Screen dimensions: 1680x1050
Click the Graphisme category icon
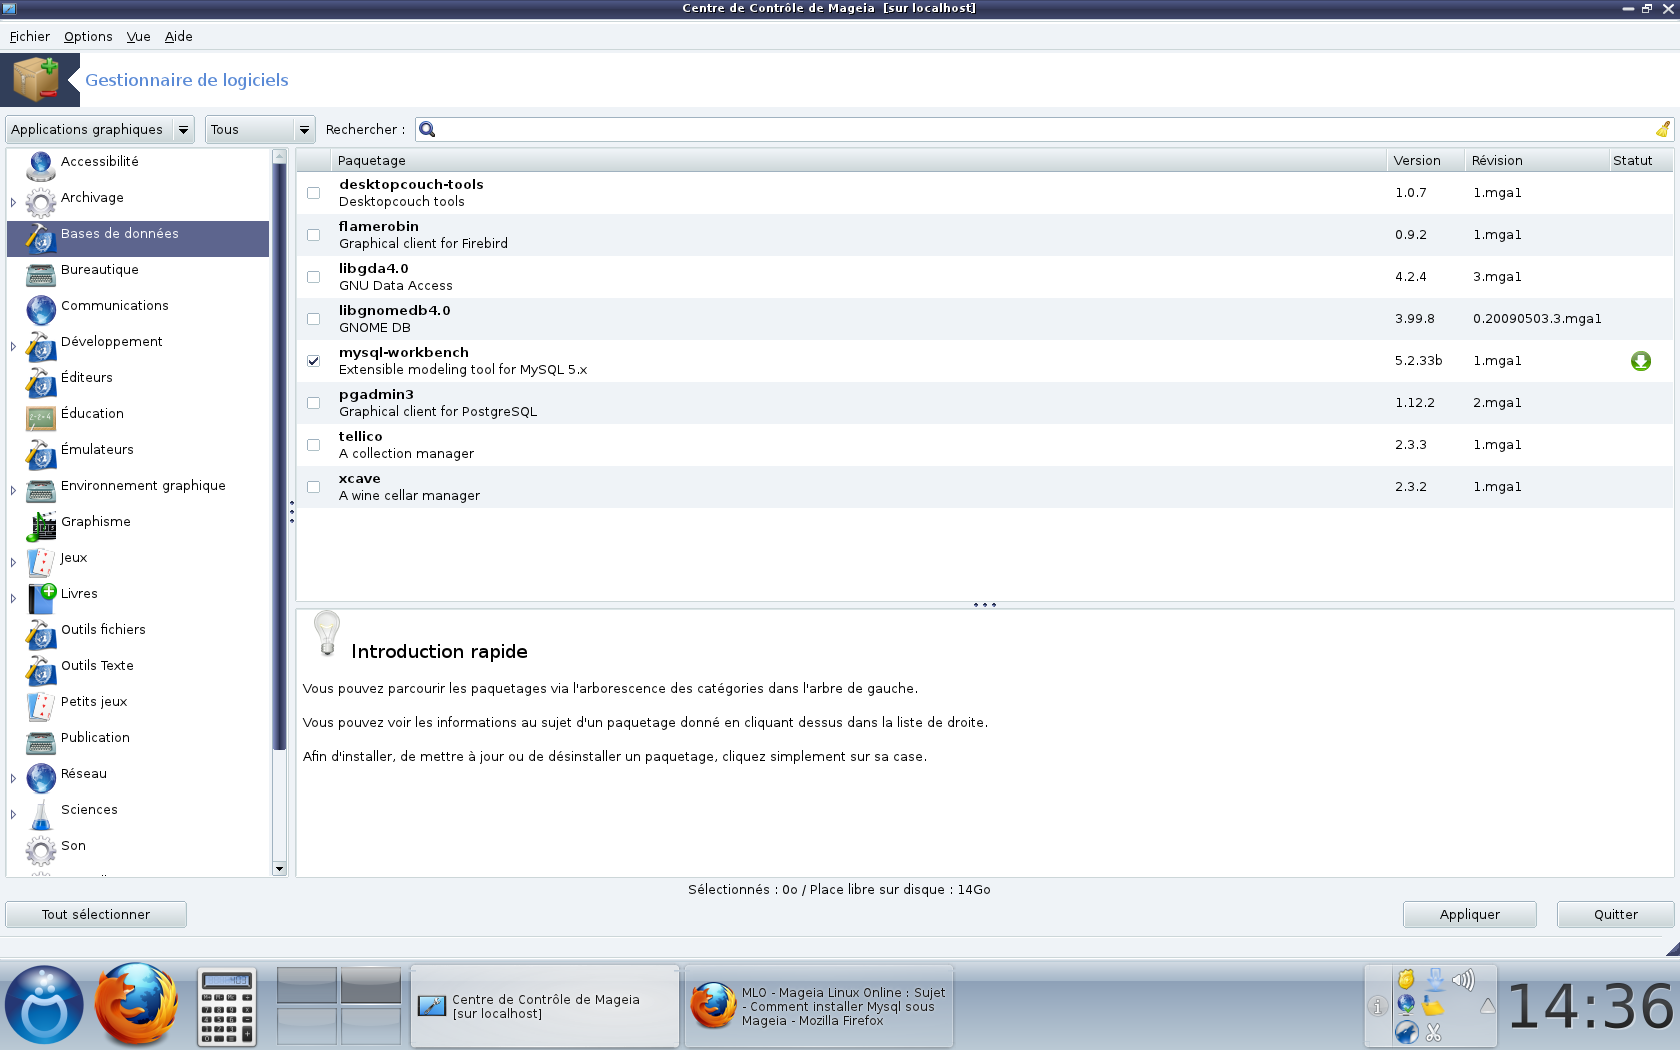tap(41, 526)
